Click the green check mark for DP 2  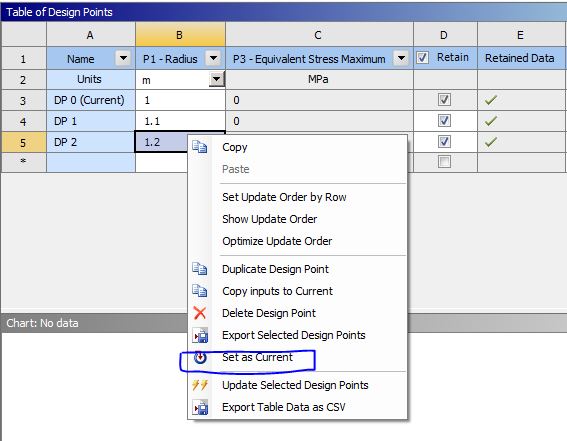pyautogui.click(x=491, y=142)
